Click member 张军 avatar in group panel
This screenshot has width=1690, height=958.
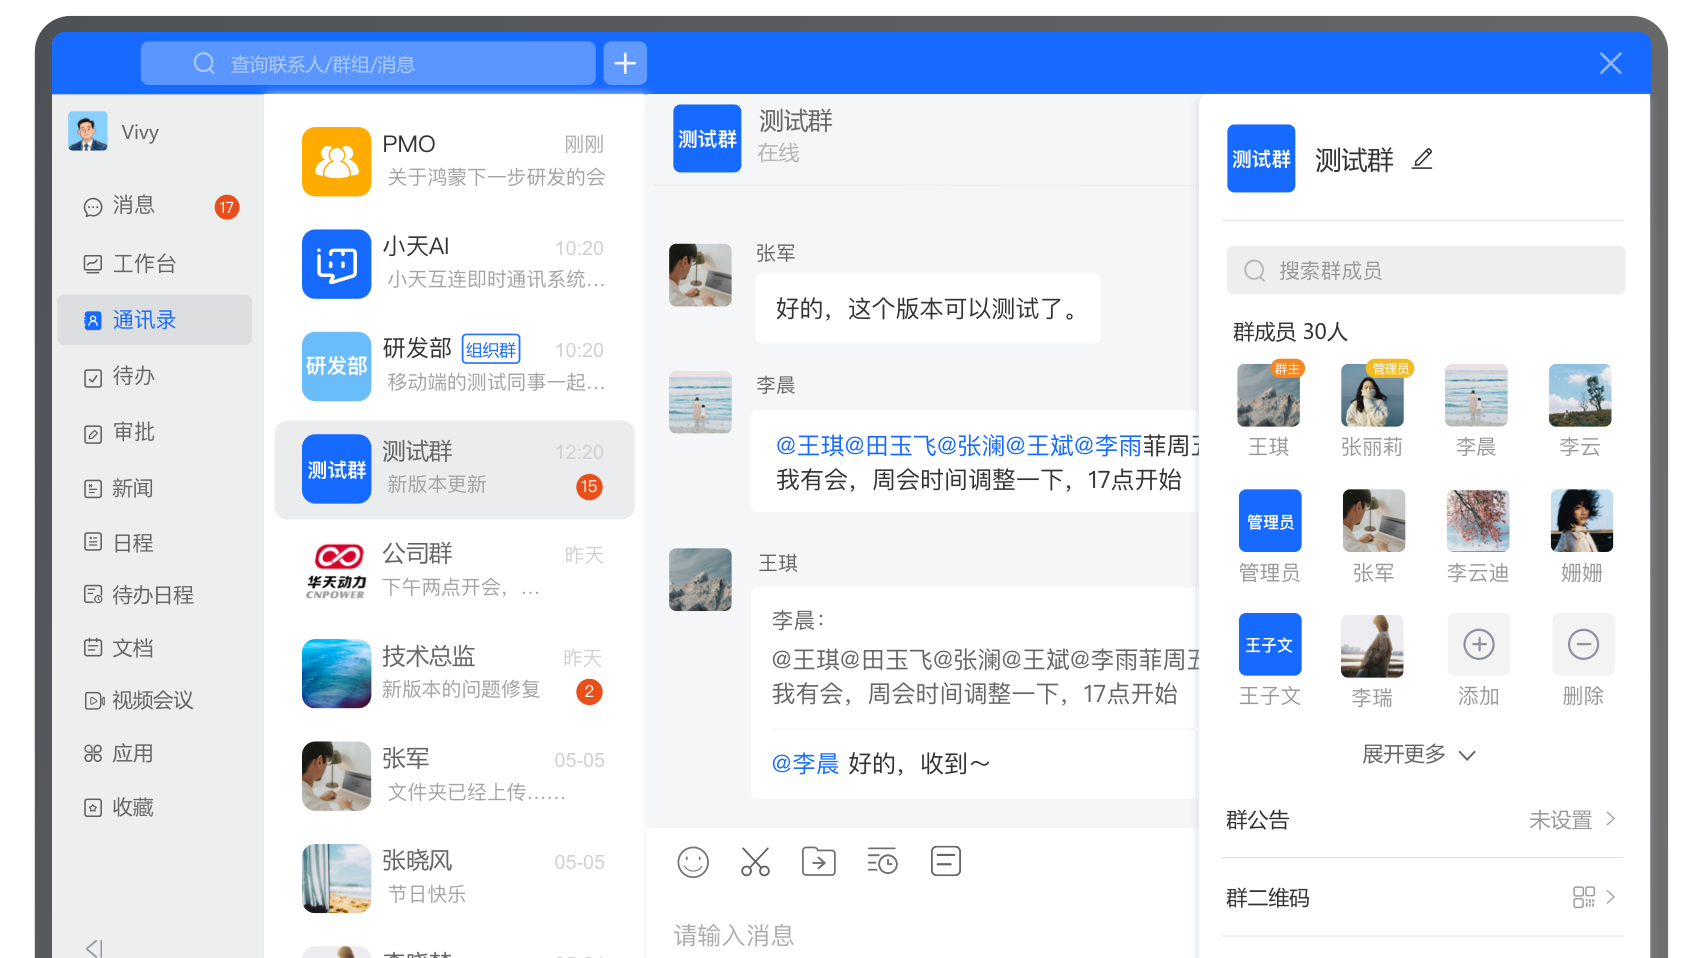(x=1373, y=520)
